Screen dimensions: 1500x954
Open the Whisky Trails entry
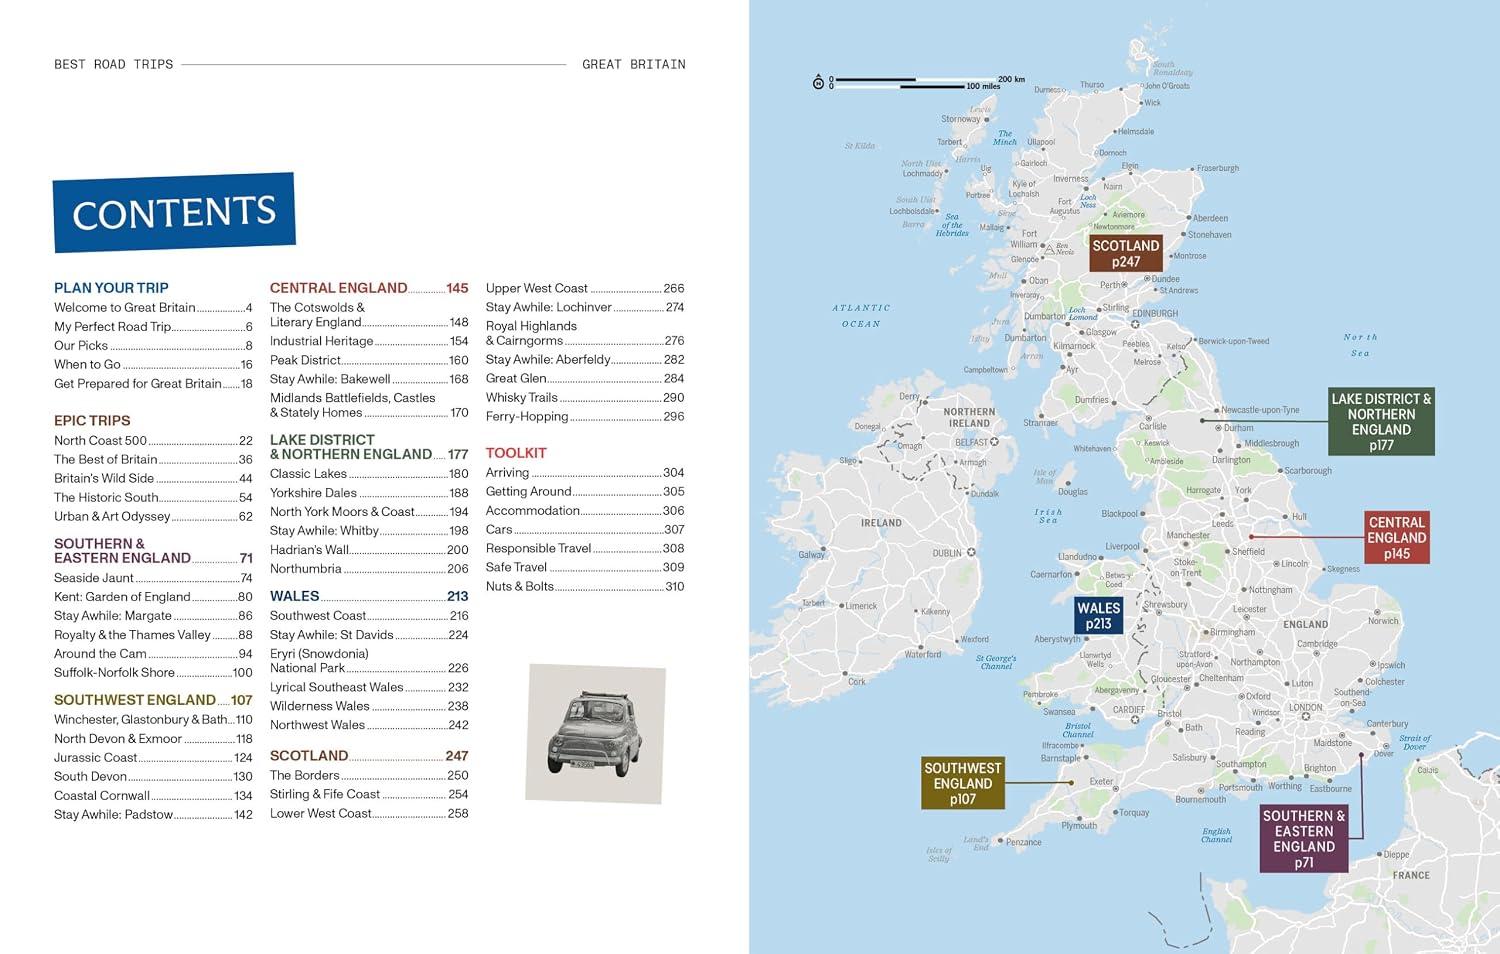[585, 398]
